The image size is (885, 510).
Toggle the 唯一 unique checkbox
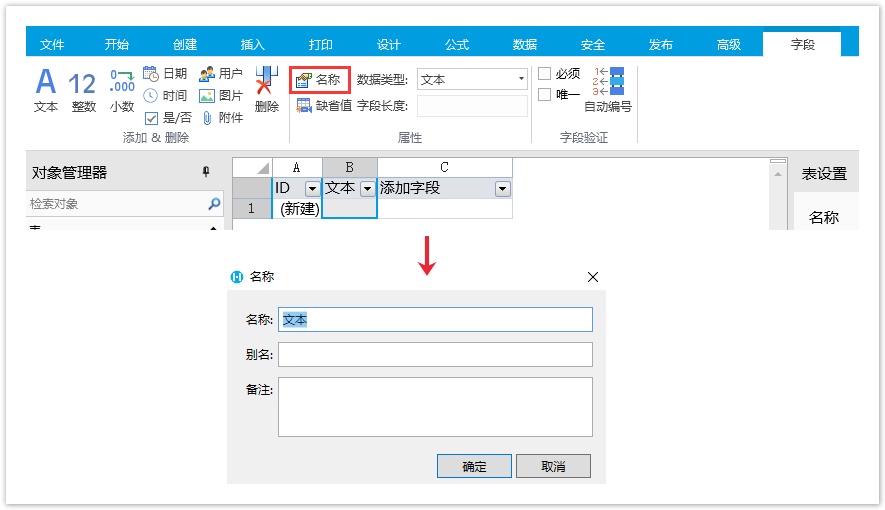coord(545,95)
